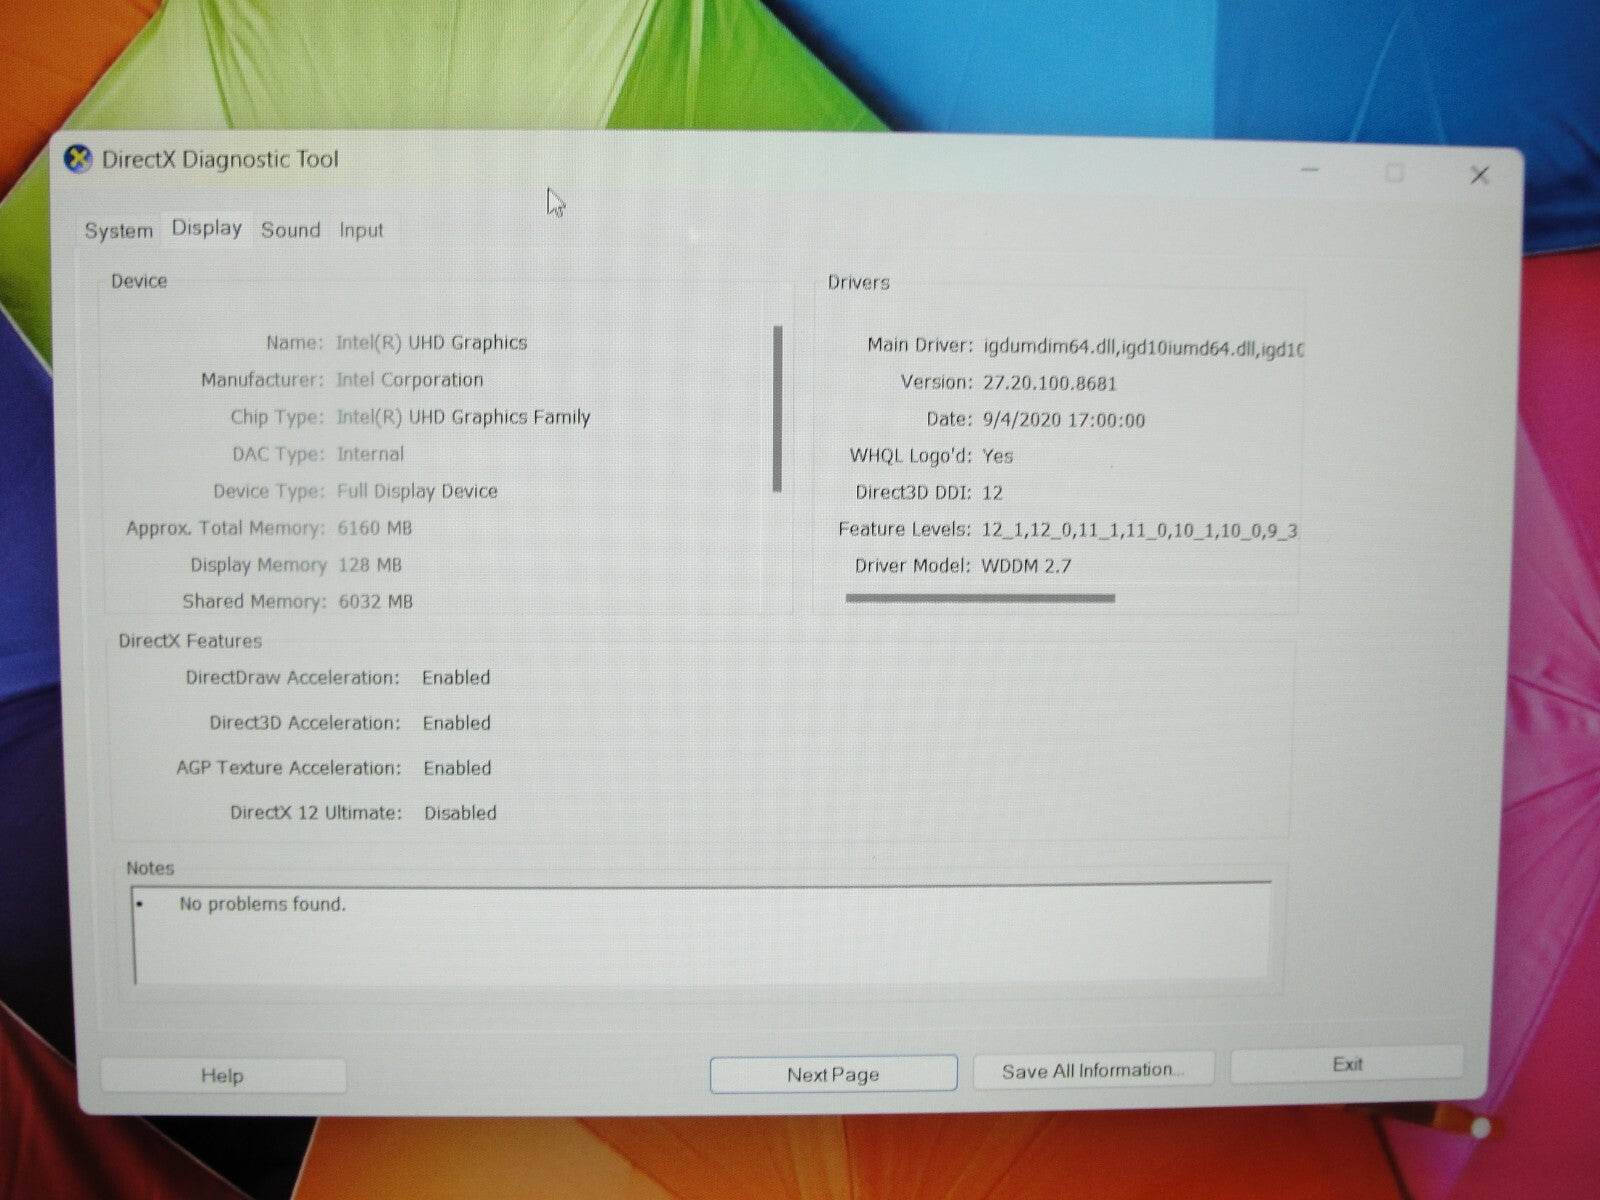Screen dimensions: 1600x1200
Task: Select the Chip Type value text
Action: 463,417
